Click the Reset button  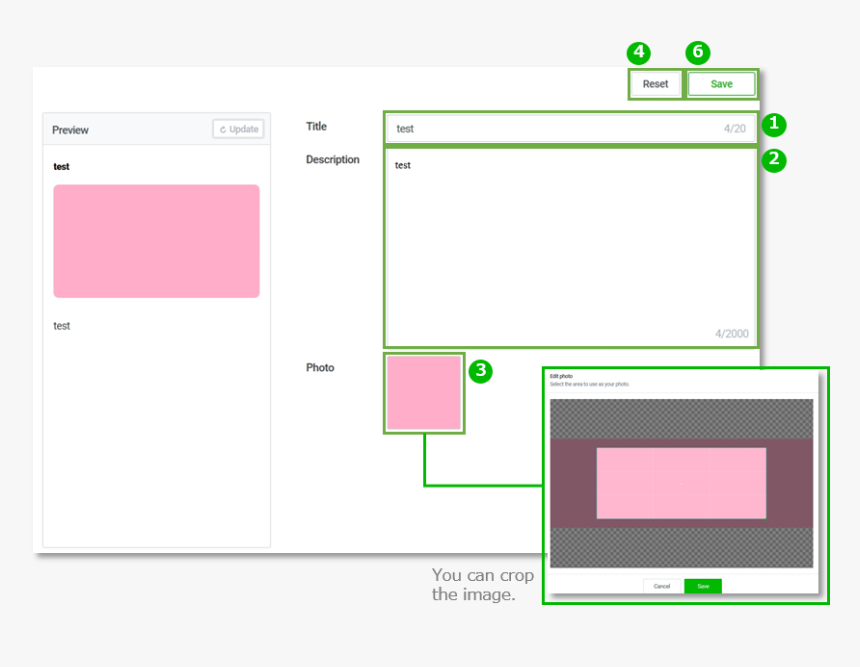[x=655, y=84]
